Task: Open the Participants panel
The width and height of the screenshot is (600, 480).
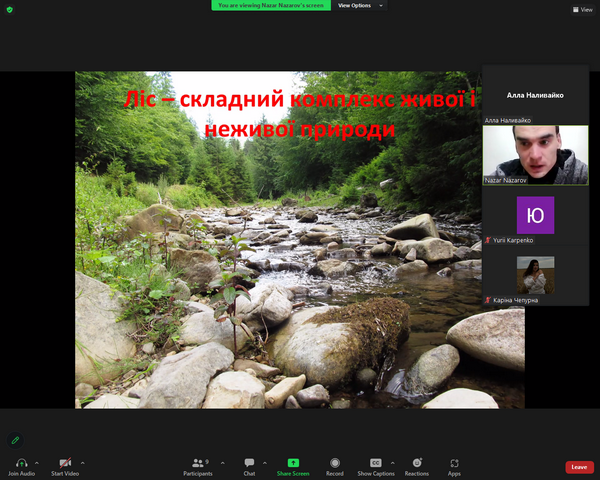Action: point(197,463)
